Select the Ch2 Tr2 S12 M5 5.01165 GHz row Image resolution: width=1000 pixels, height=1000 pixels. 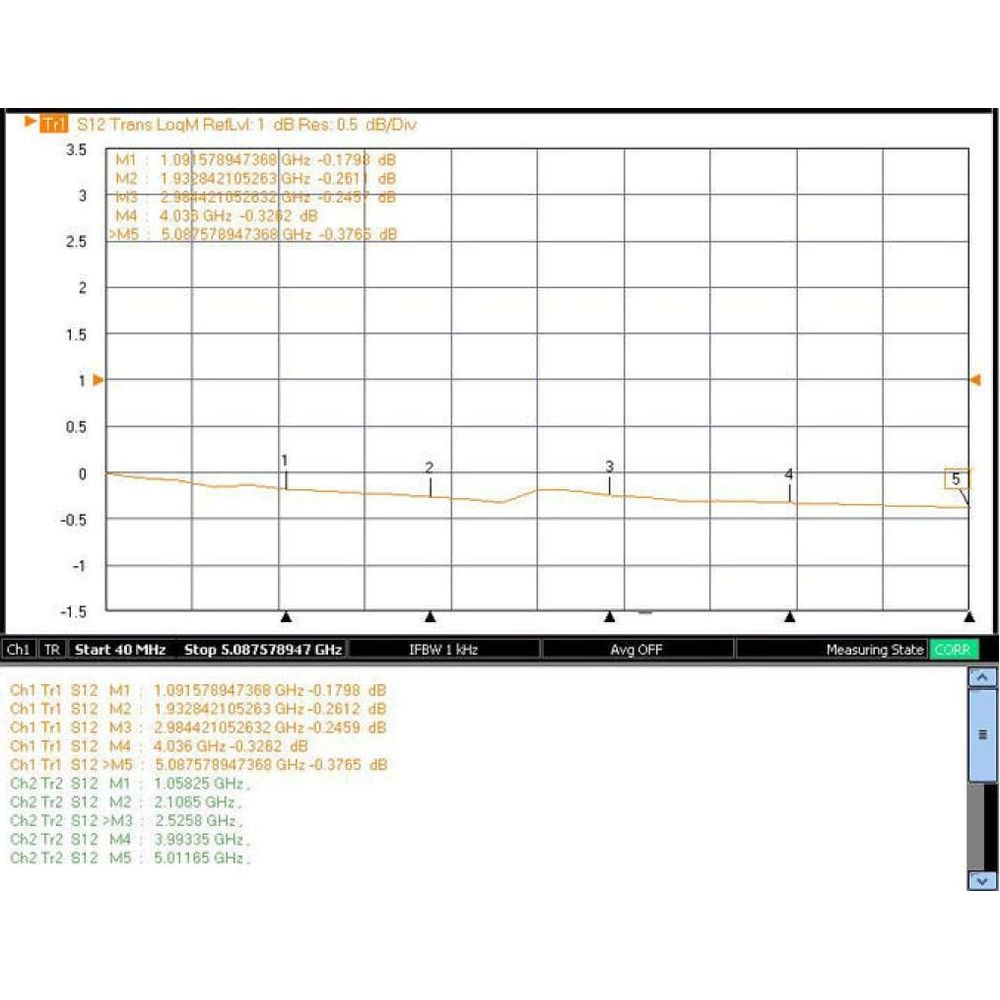pyautogui.click(x=129, y=858)
